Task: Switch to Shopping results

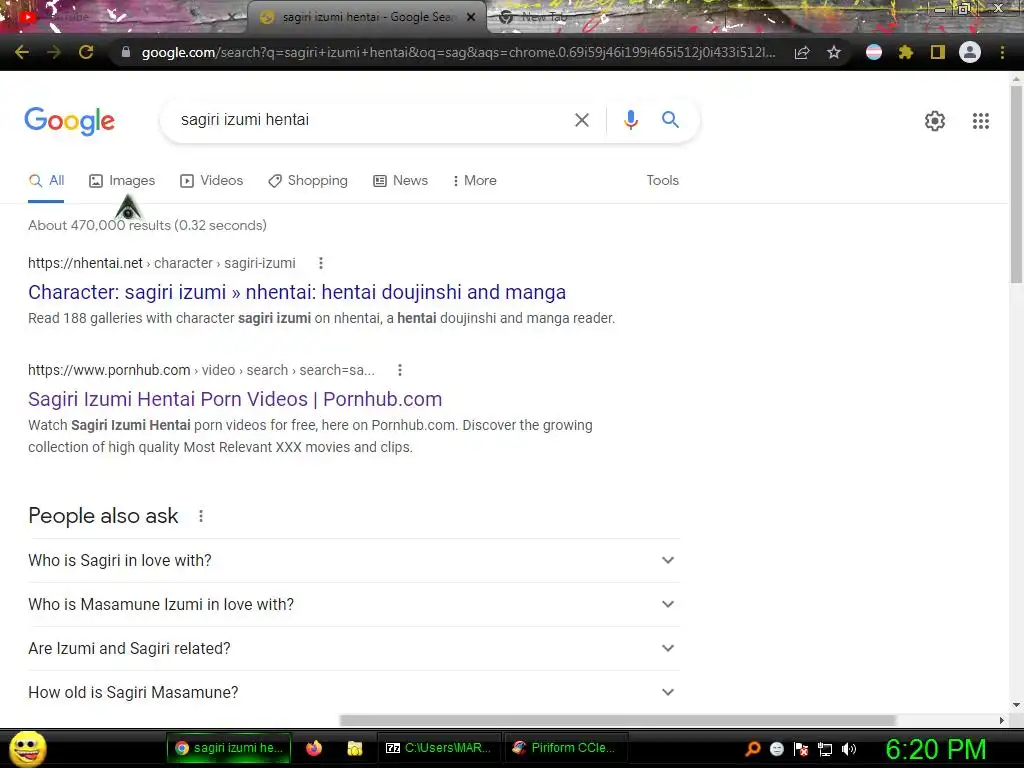Action: tap(308, 181)
